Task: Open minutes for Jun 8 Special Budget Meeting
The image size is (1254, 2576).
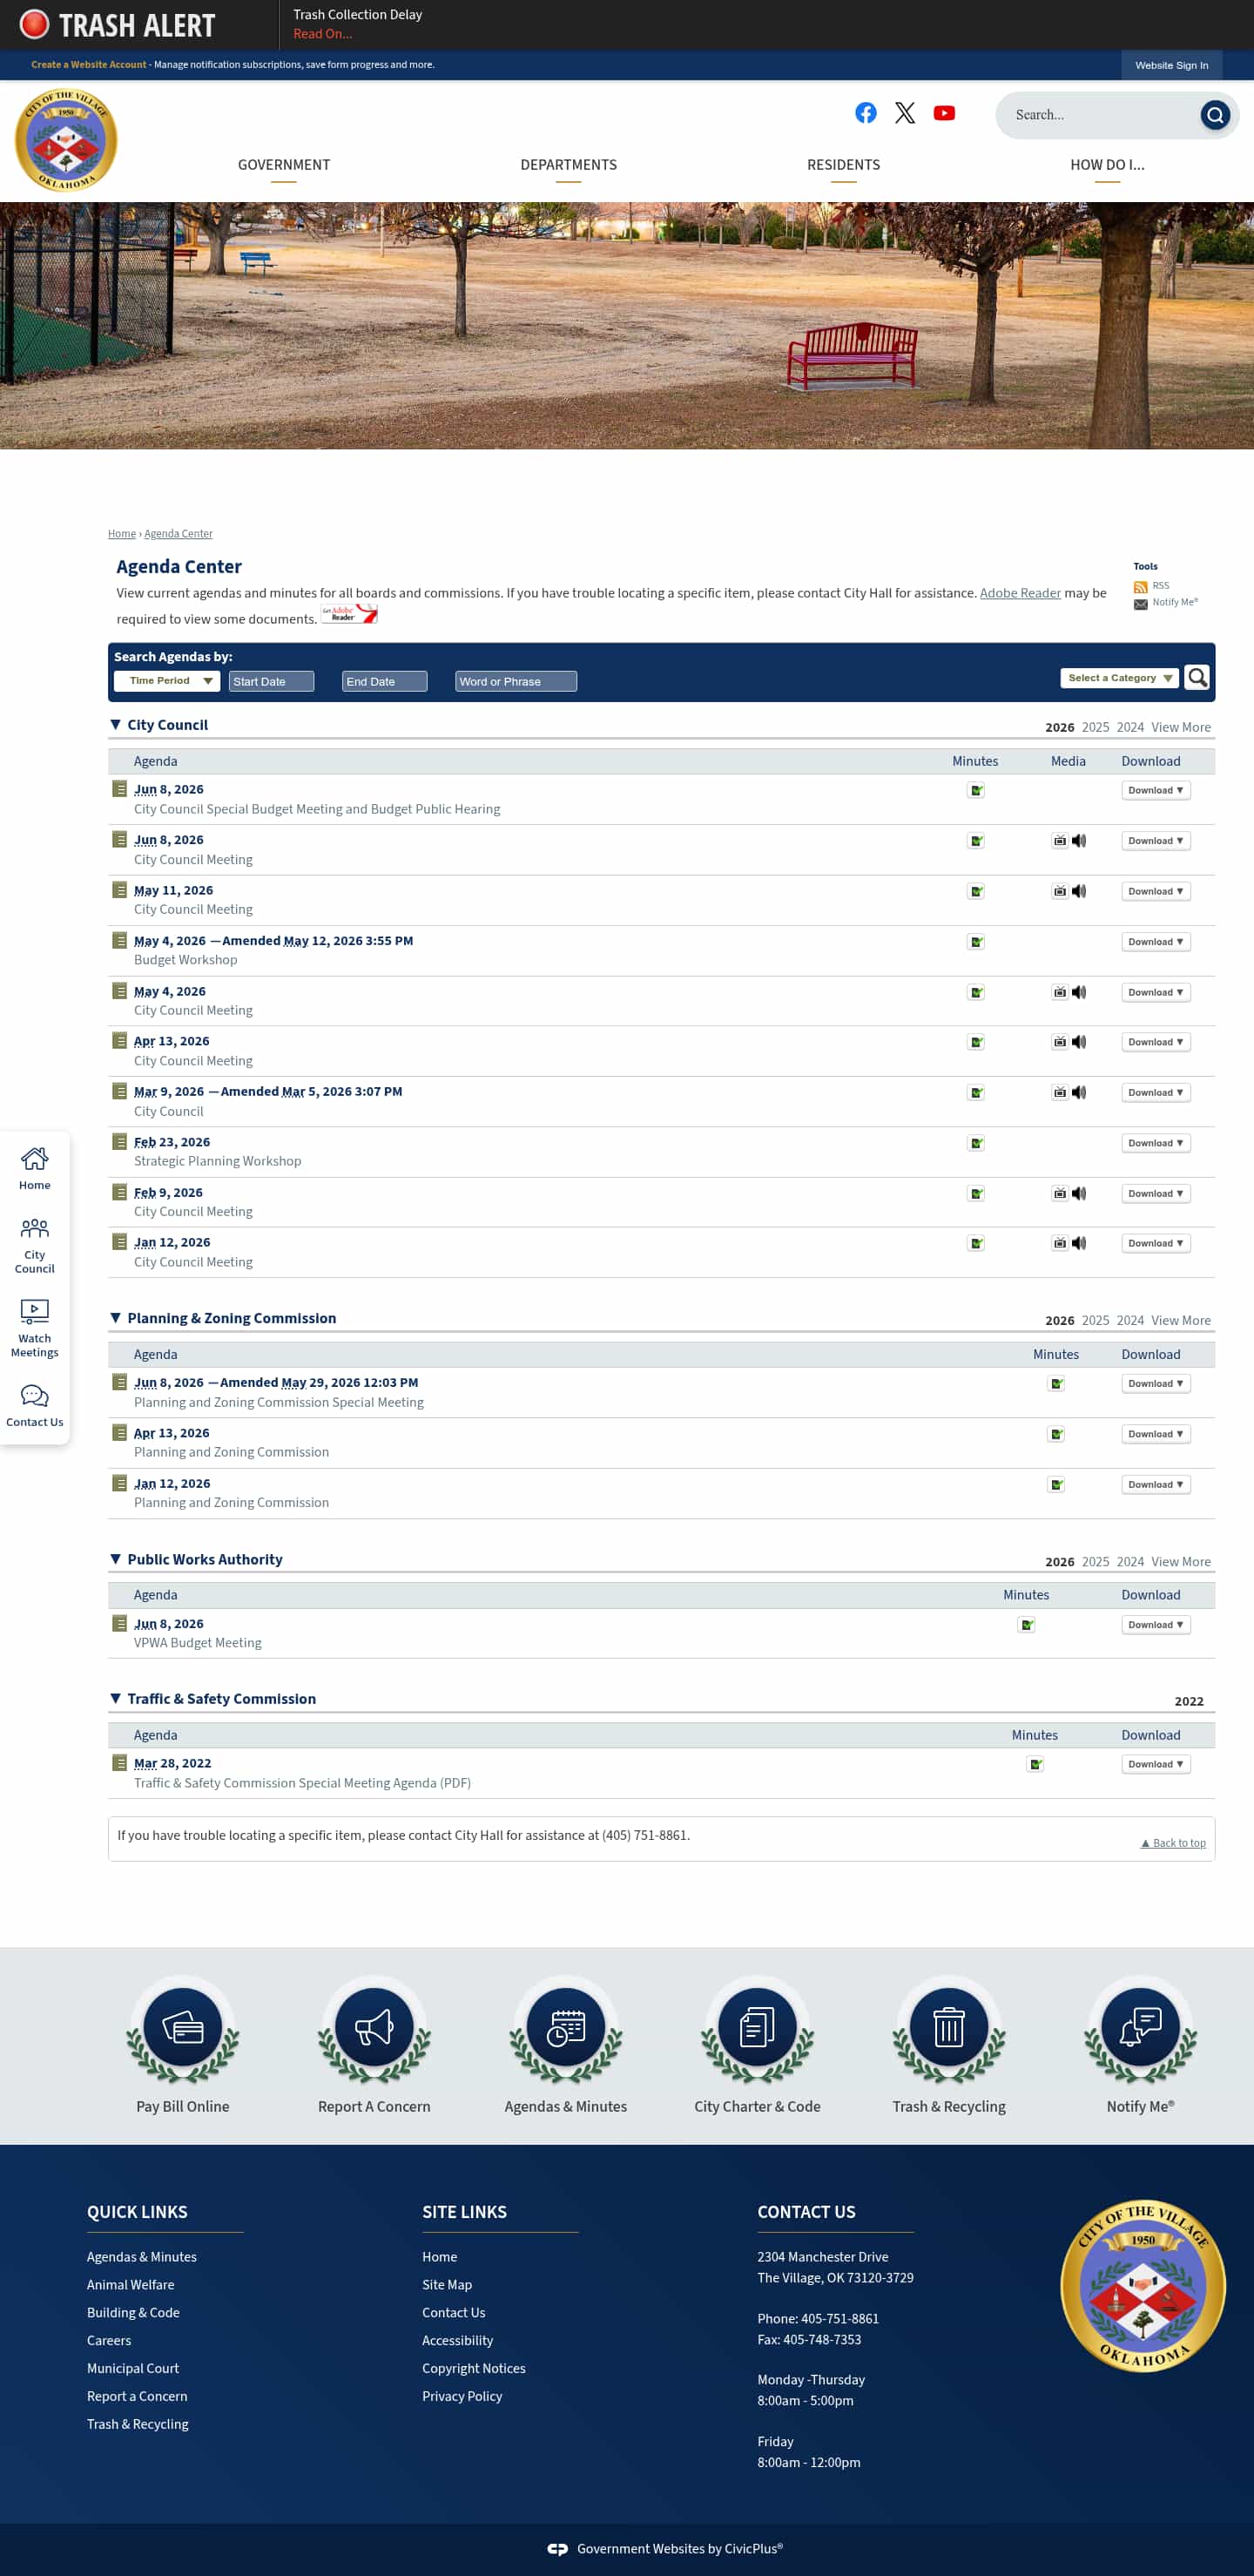Action: coord(976,790)
